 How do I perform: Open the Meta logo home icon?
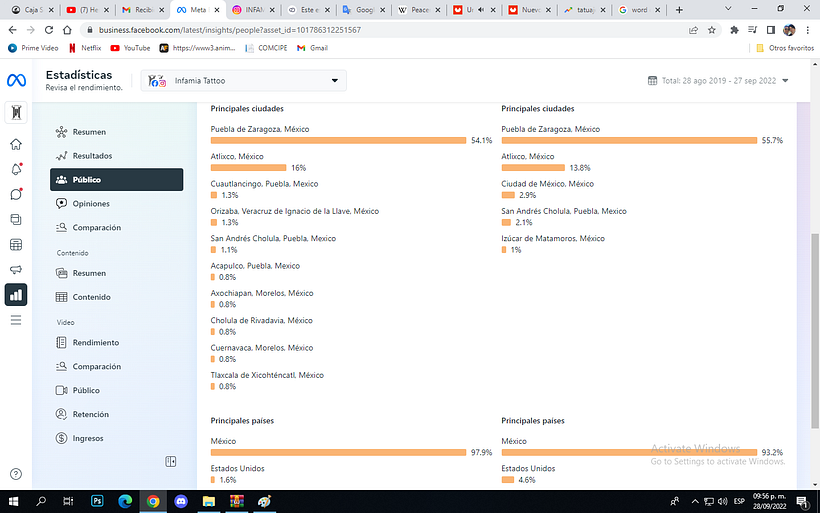click(15, 80)
